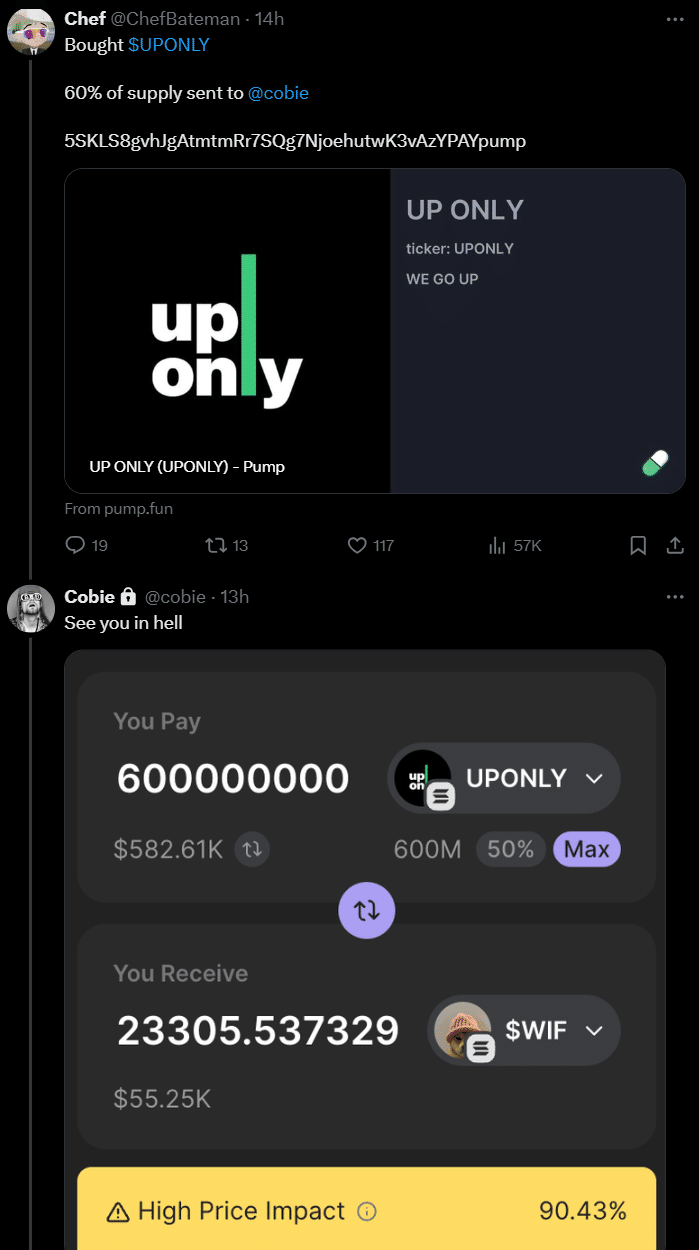Click the You Pay amount field
The image size is (699, 1250).
[233, 778]
